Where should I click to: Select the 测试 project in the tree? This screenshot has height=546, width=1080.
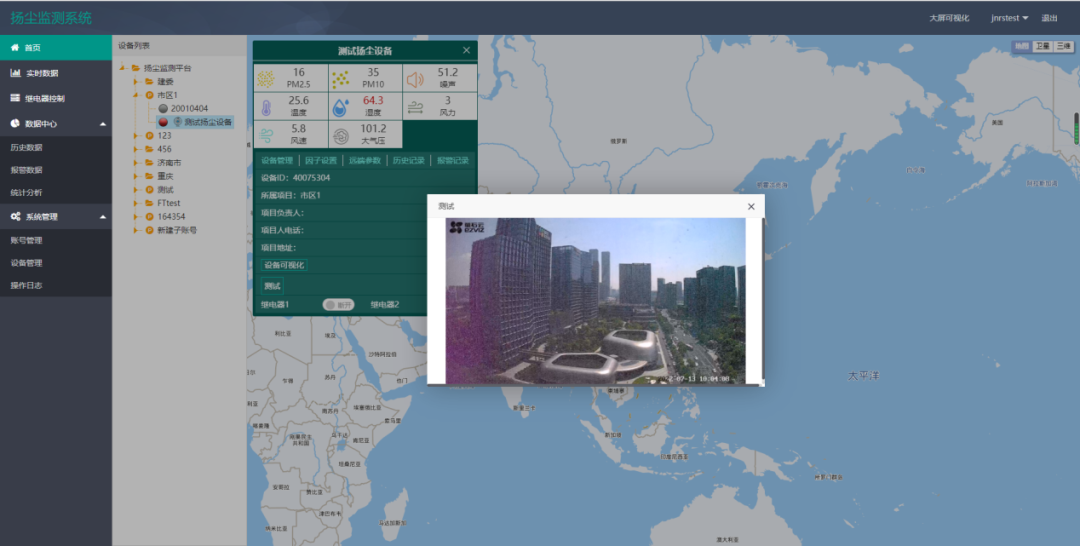[165, 189]
